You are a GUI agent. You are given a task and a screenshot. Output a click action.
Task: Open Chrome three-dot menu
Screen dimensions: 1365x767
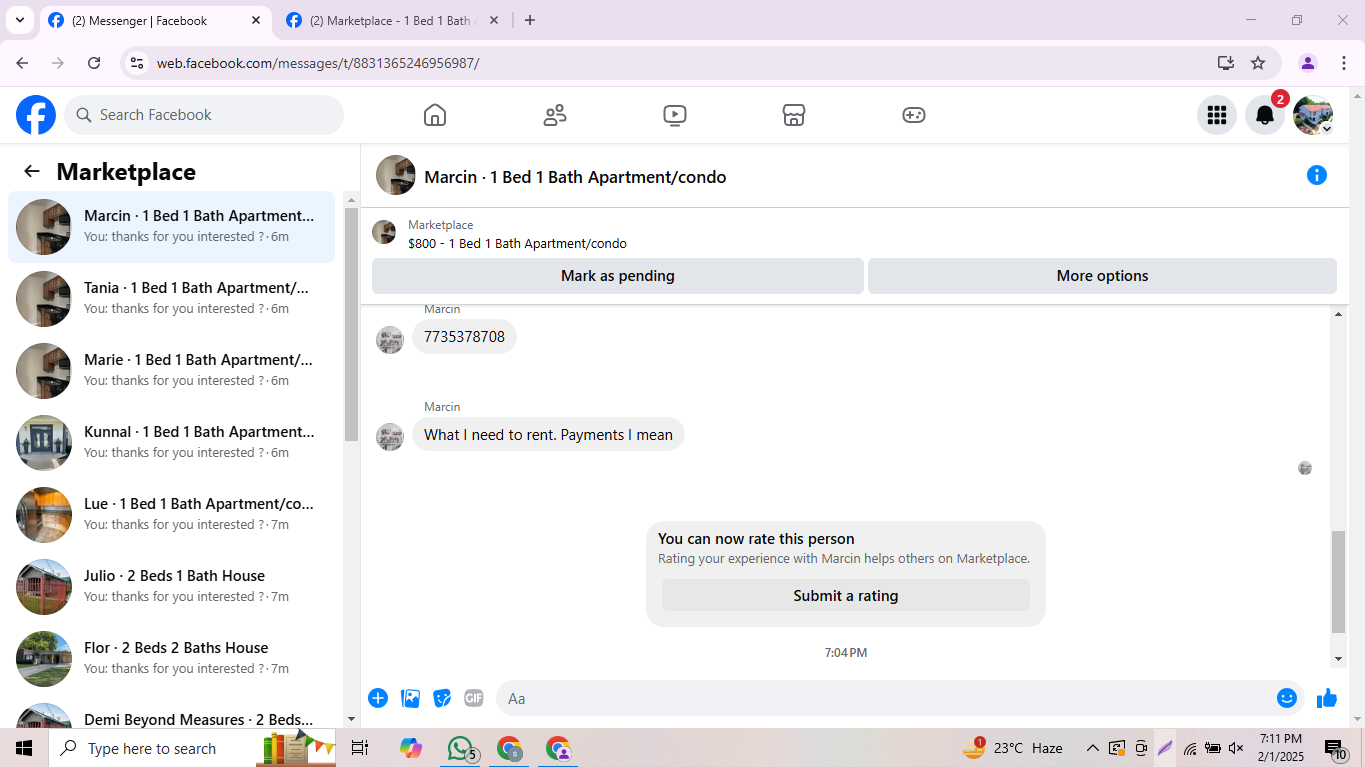pyautogui.click(x=1343, y=63)
